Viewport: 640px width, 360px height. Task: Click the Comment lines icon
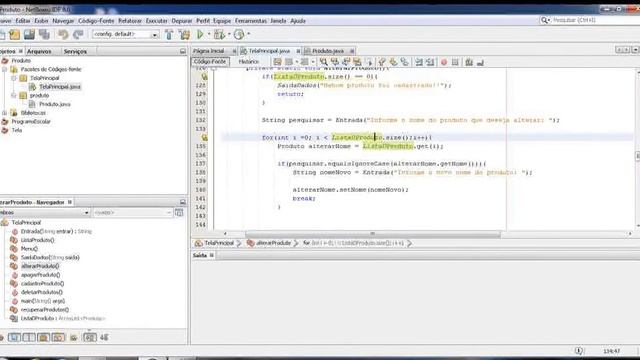pos(469,62)
